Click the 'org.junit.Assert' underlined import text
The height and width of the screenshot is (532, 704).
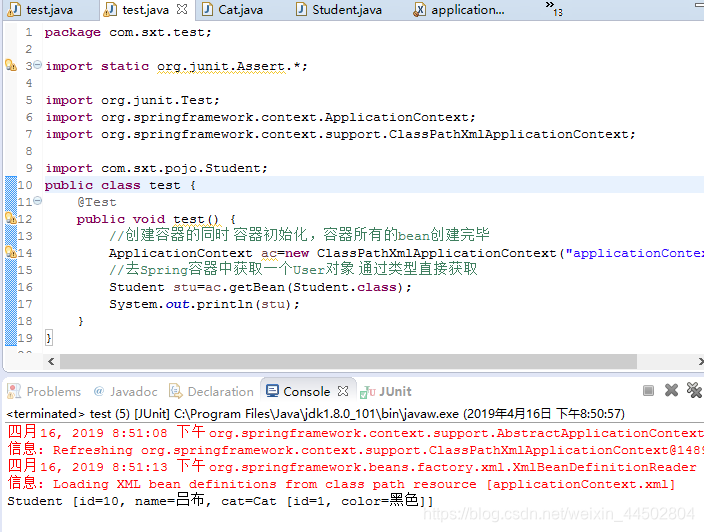(221, 66)
